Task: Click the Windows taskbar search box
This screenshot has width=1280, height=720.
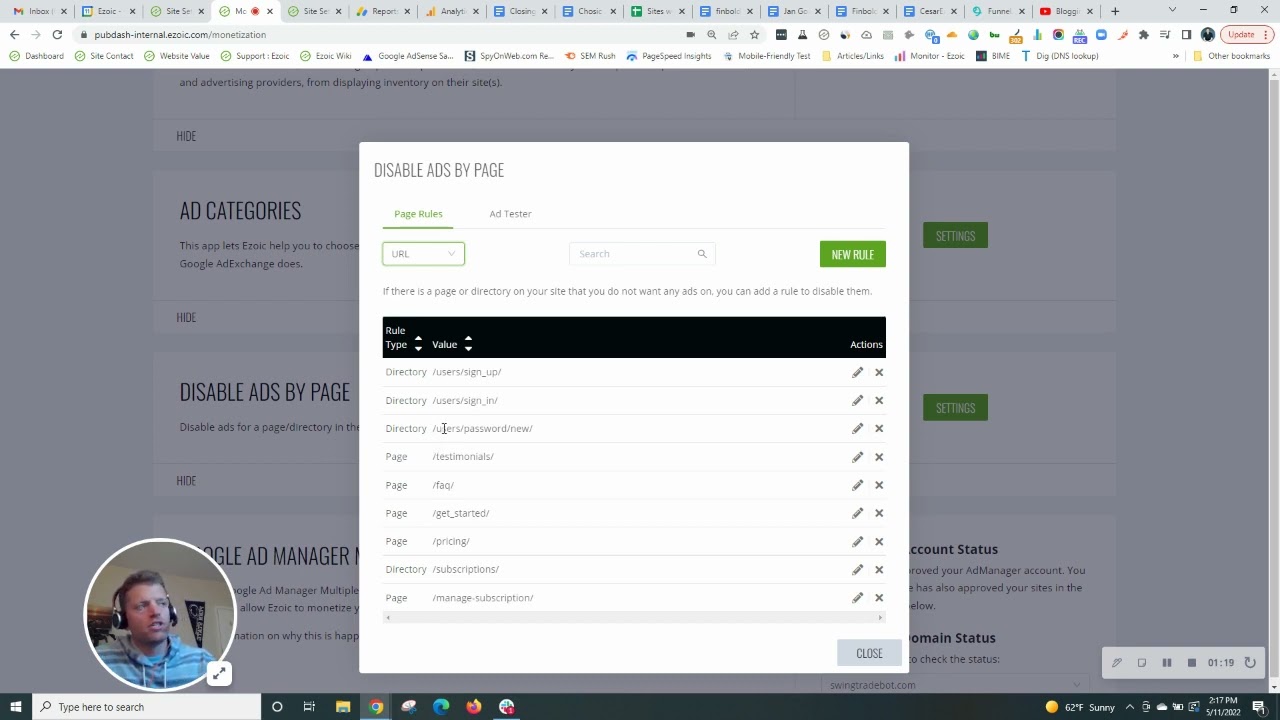Action: 146,707
